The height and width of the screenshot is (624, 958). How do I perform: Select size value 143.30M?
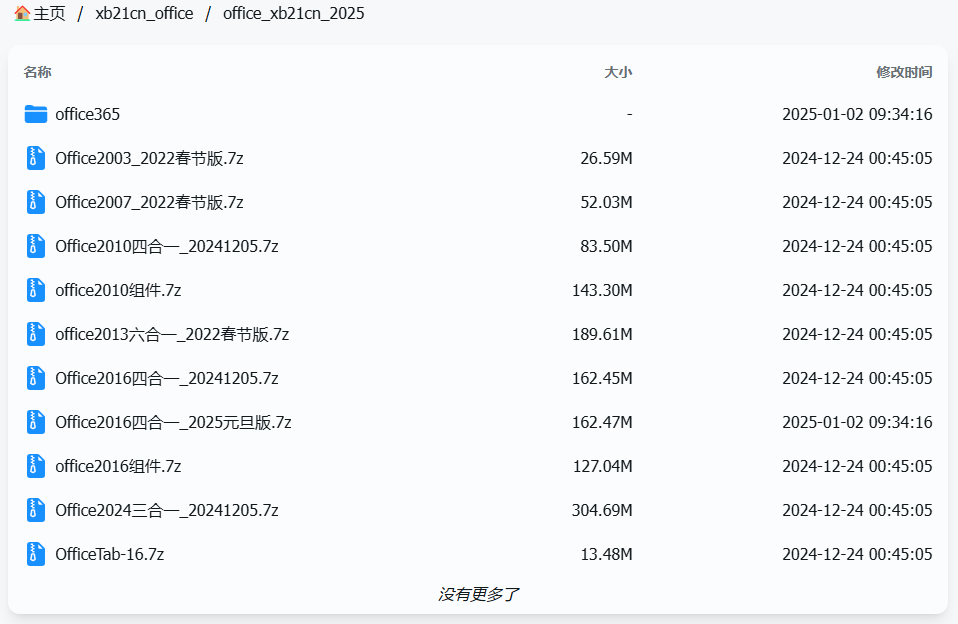[602, 290]
